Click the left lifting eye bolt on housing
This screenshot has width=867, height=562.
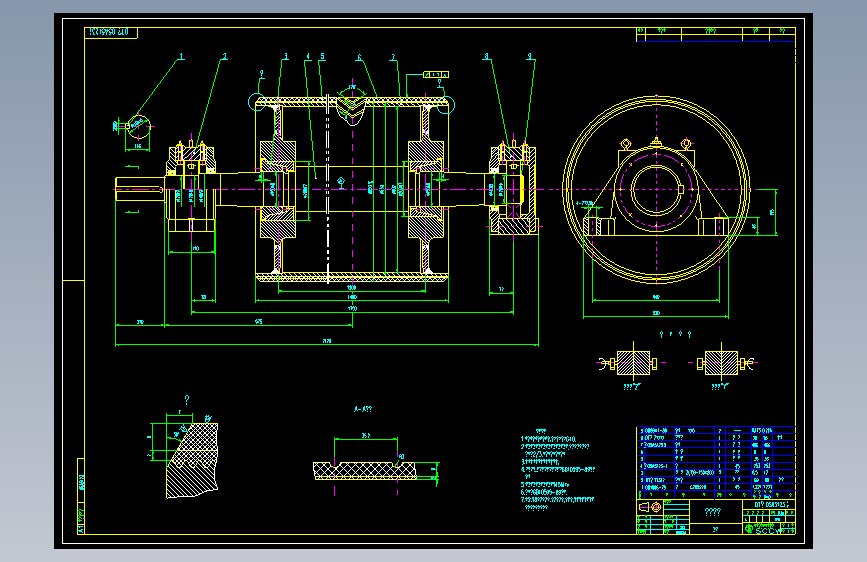point(625,145)
